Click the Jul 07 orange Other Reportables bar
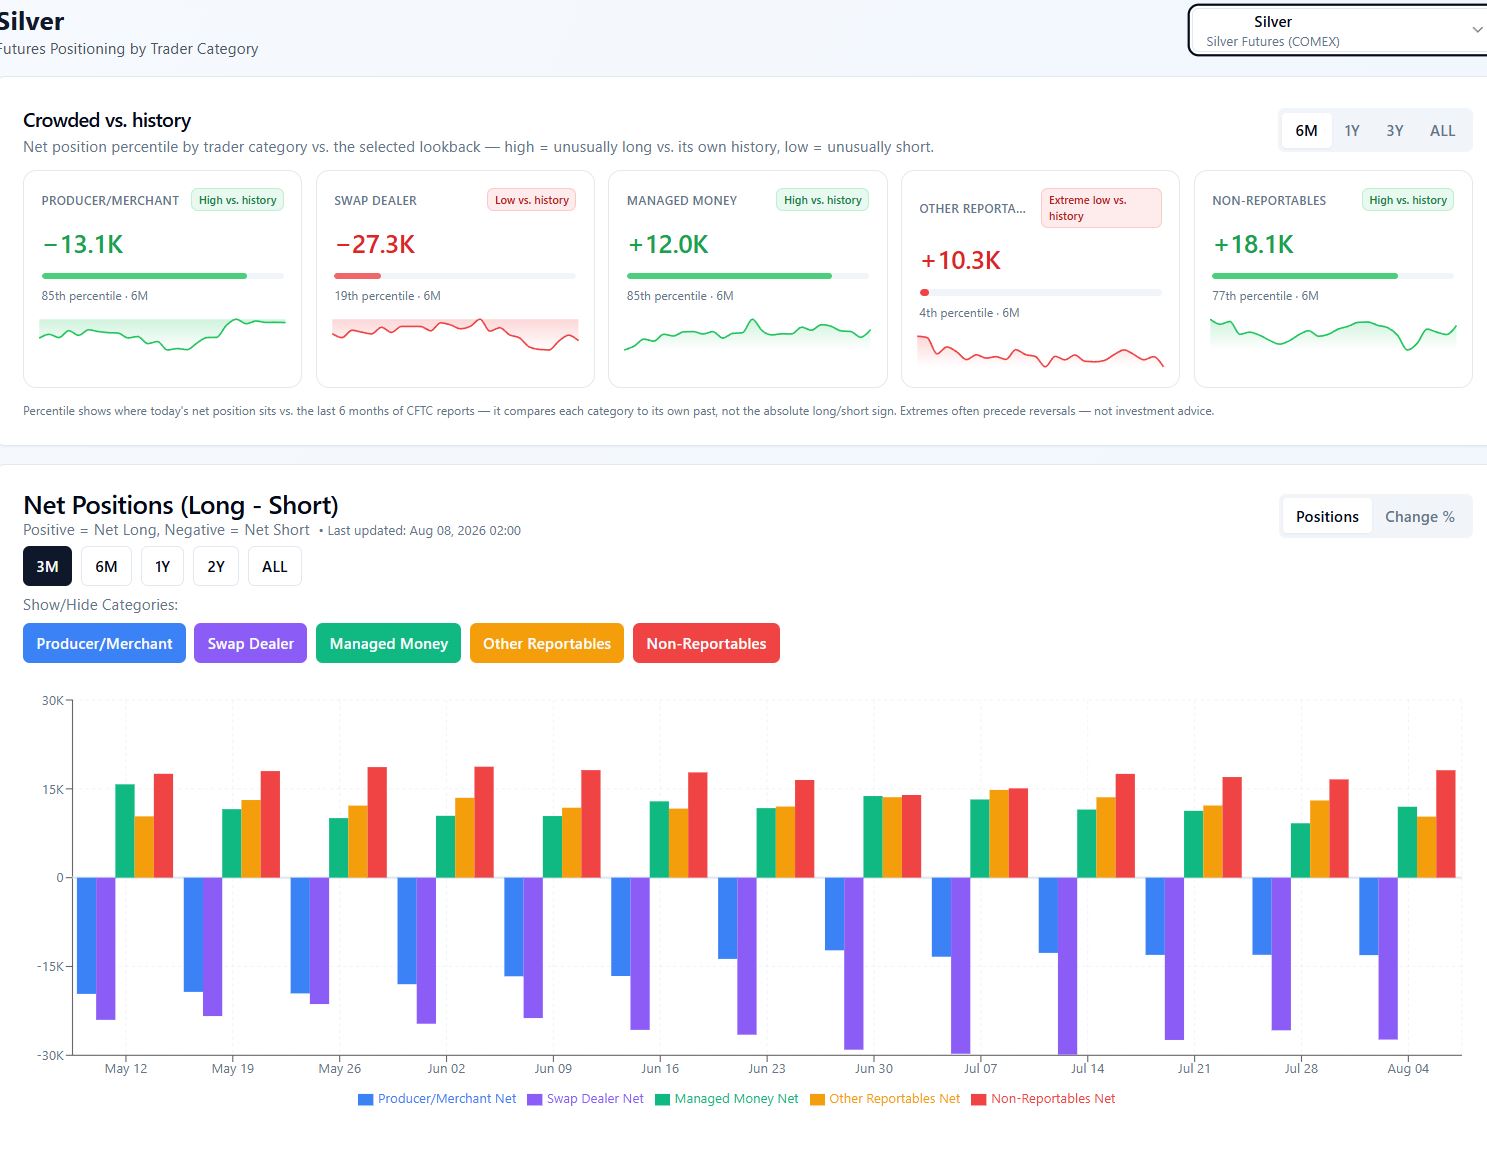Image resolution: width=1487 pixels, height=1153 pixels. pos(999,834)
